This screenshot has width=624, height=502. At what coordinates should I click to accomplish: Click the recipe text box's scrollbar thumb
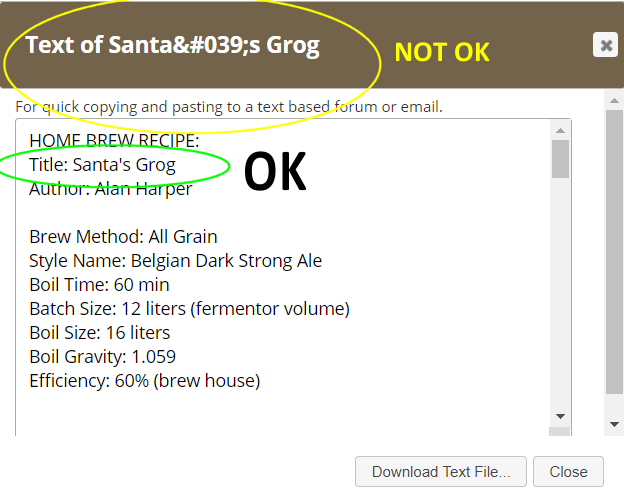point(561,159)
